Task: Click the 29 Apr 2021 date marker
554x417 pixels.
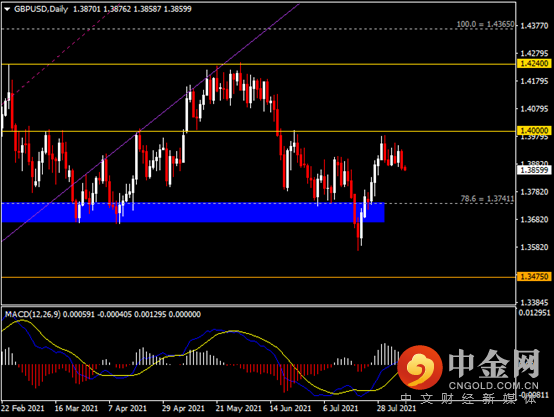Action: [183, 408]
